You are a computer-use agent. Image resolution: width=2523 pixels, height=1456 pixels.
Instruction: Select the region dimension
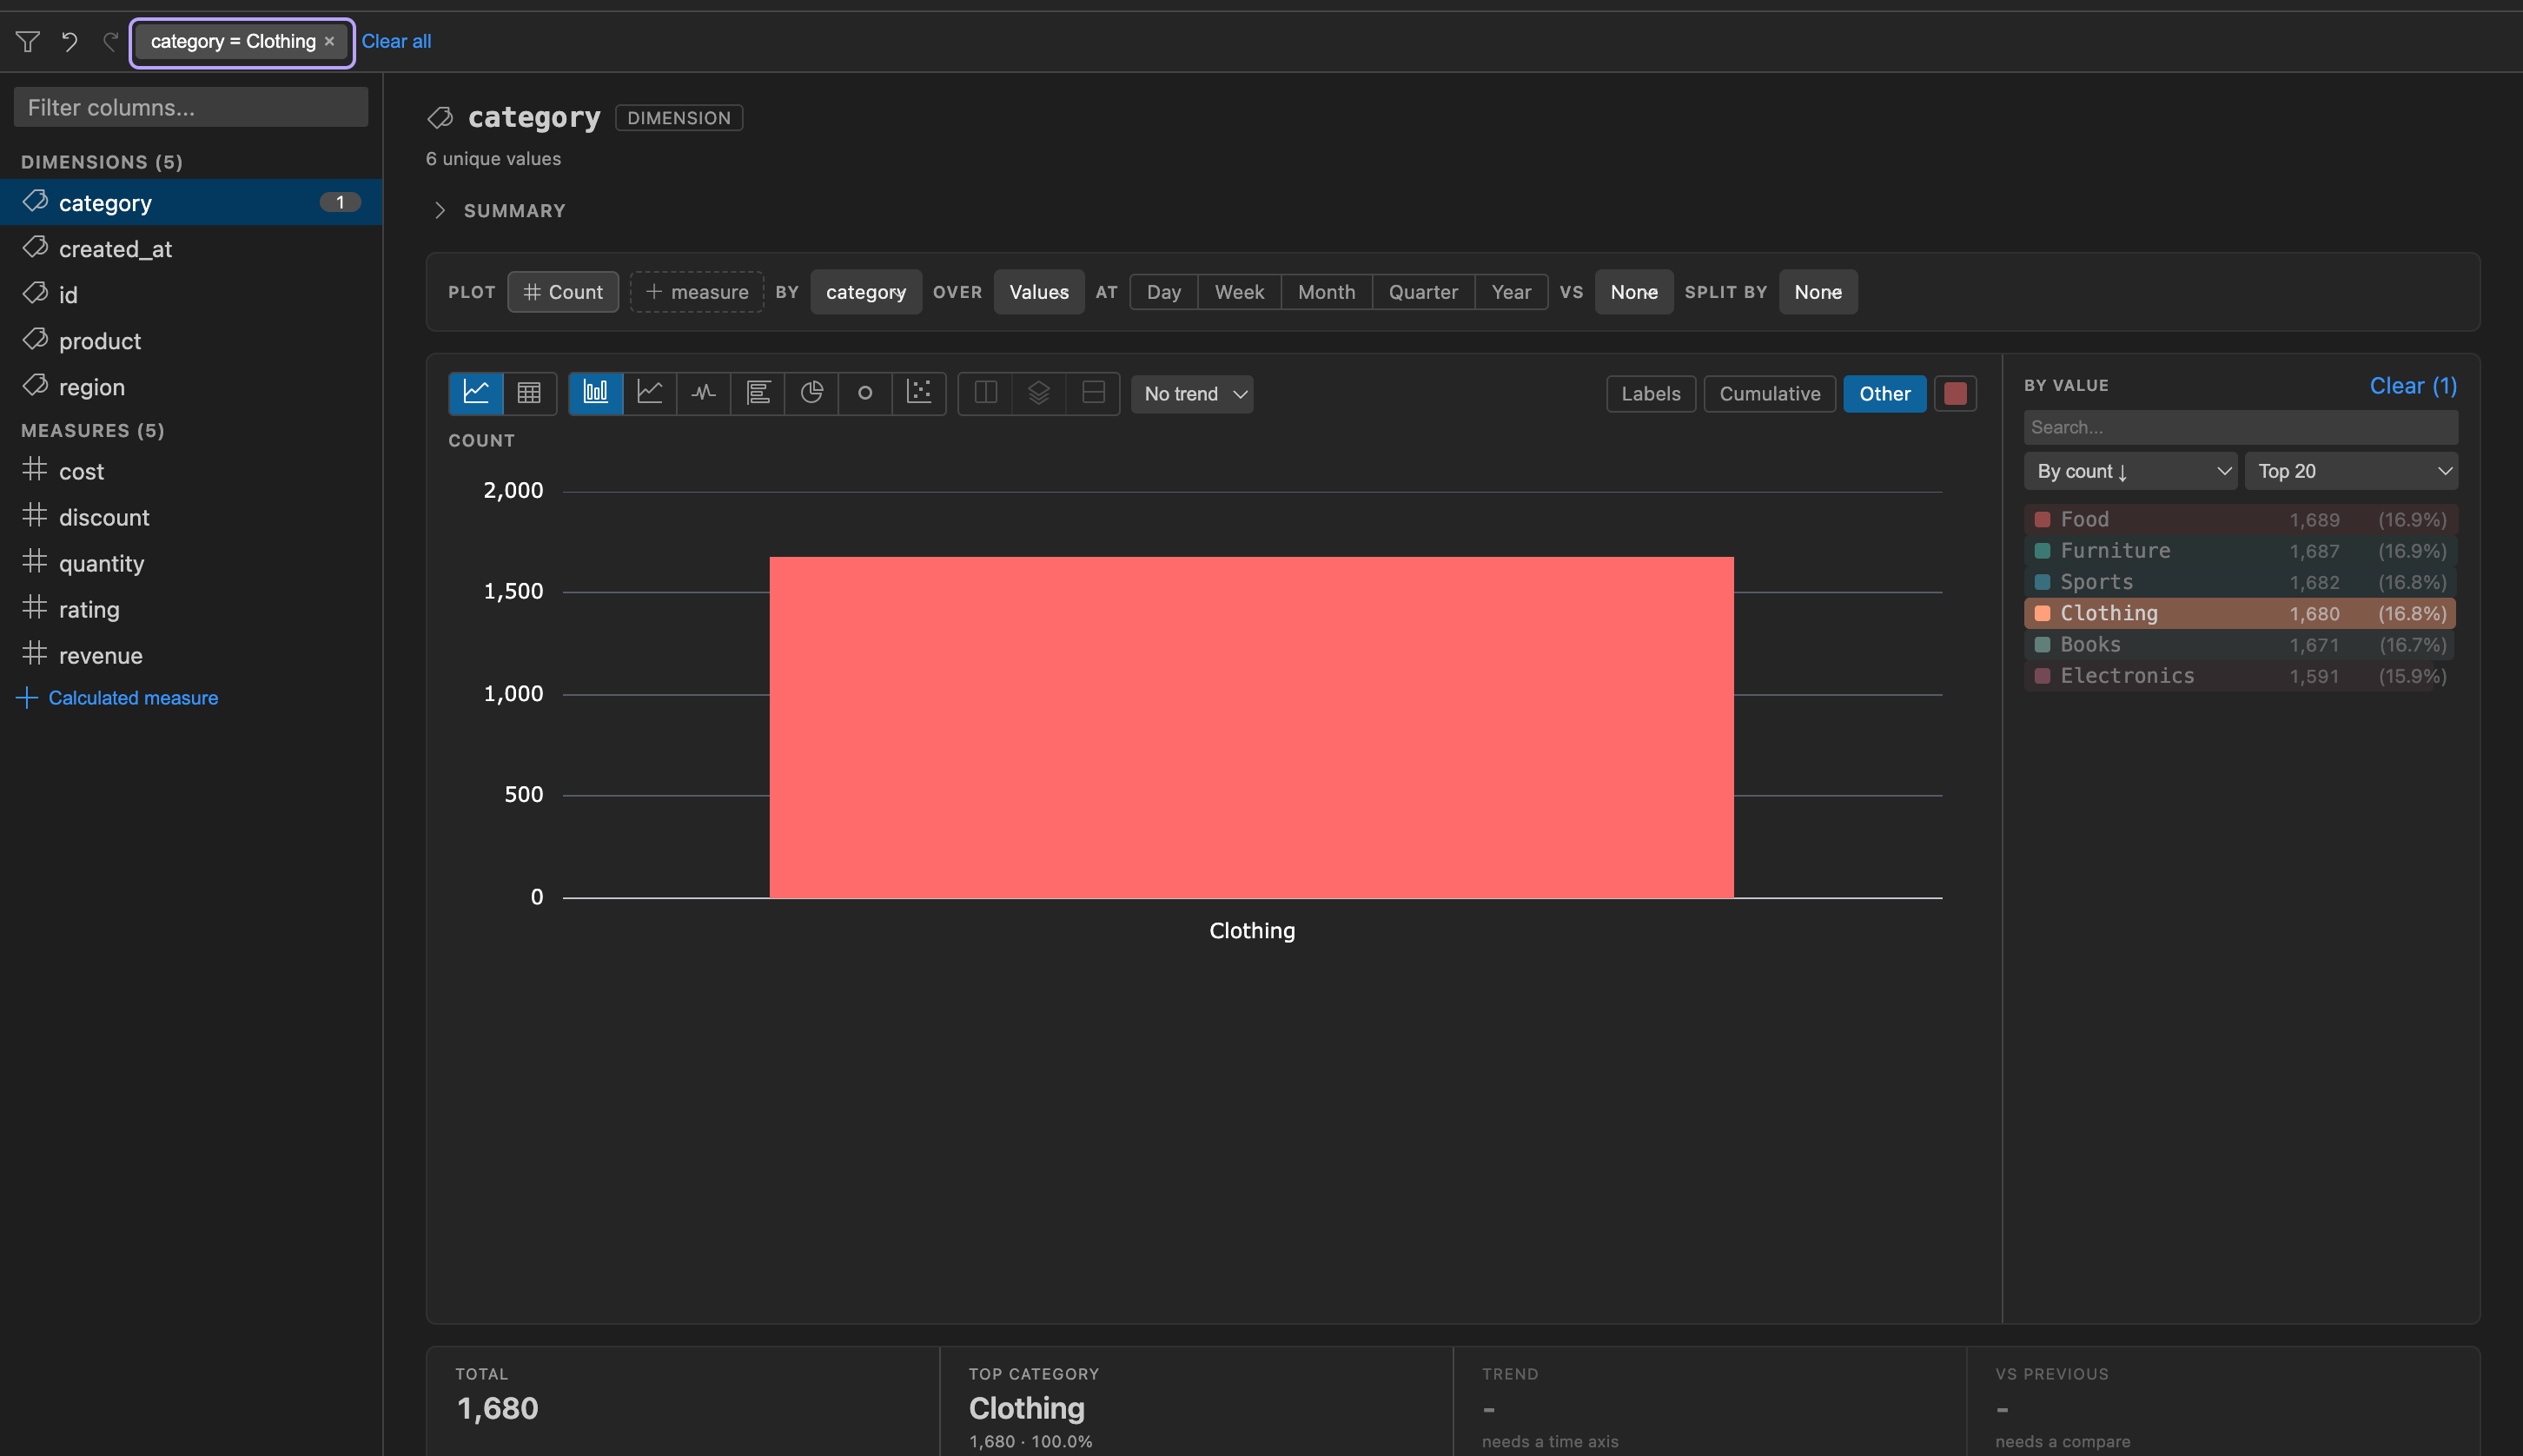point(191,387)
